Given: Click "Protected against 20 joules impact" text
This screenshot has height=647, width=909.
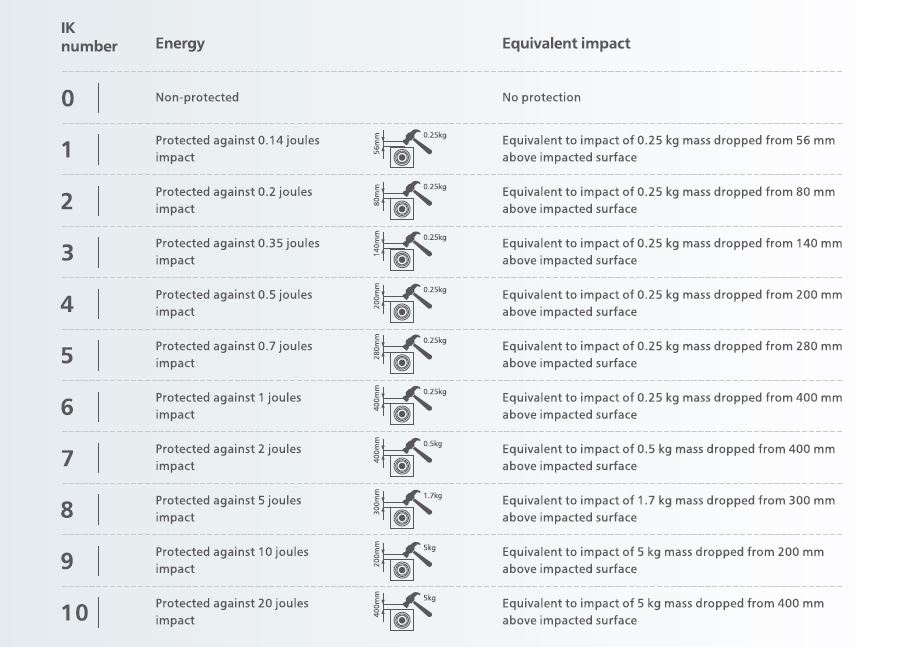Looking at the screenshot, I should 232,612.
